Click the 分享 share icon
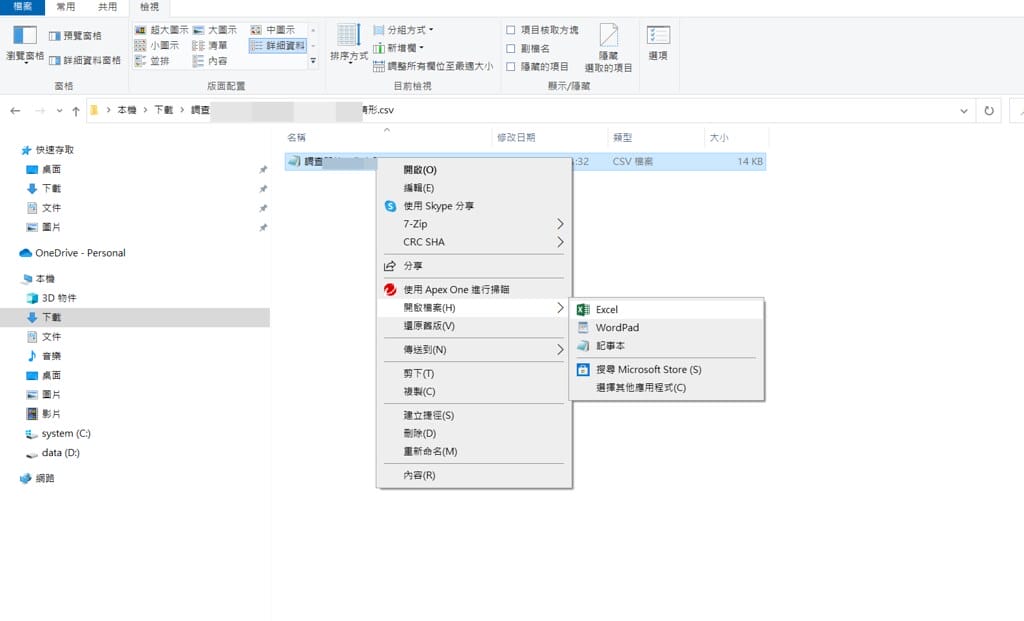This screenshot has height=621, width=1024. [x=390, y=266]
